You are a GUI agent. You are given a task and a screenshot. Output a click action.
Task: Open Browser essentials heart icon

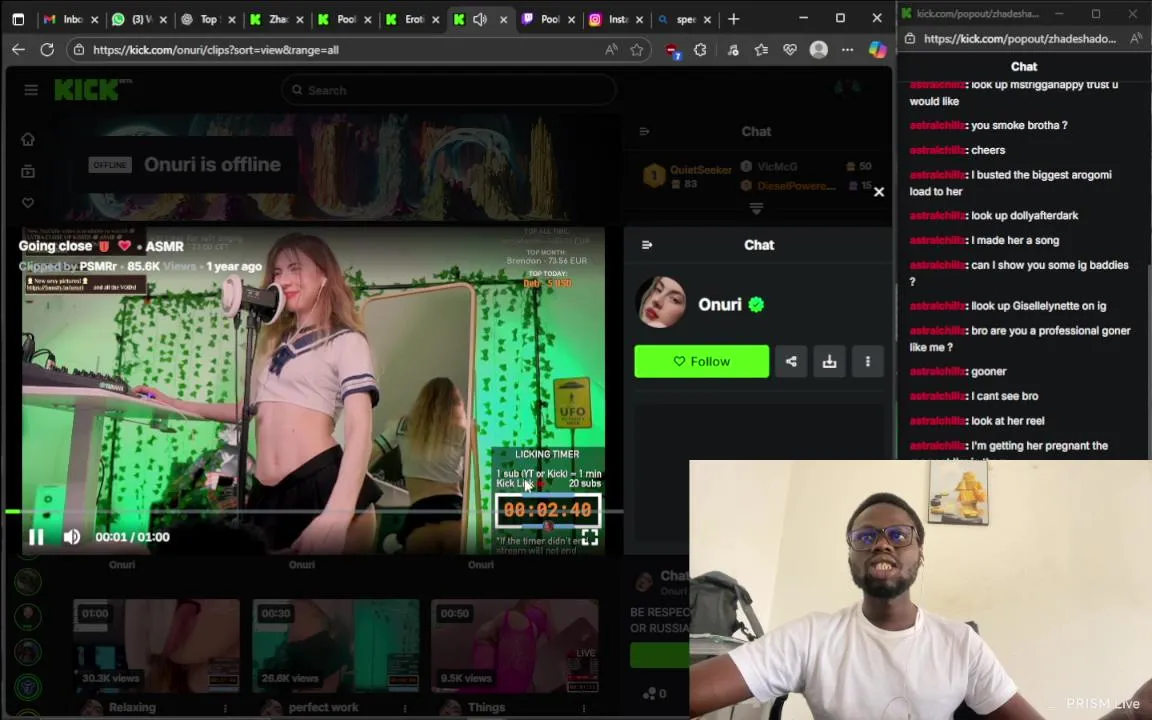click(790, 49)
